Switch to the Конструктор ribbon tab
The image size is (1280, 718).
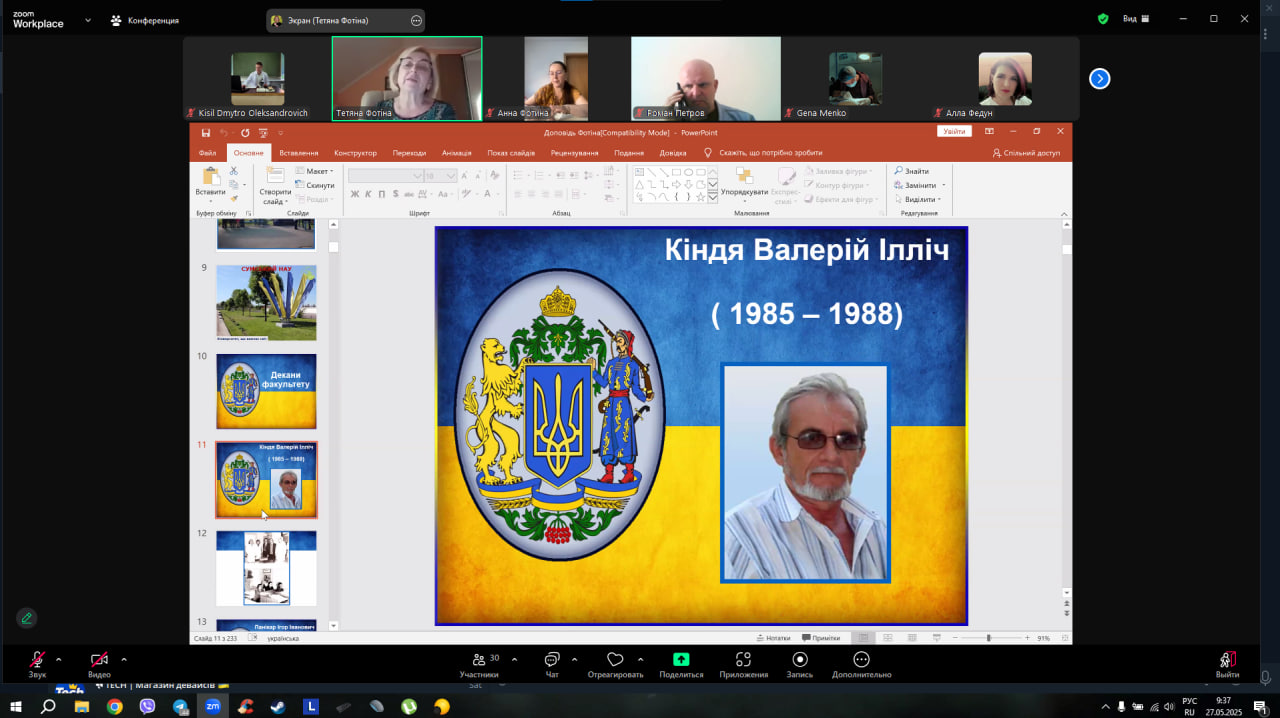(355, 153)
